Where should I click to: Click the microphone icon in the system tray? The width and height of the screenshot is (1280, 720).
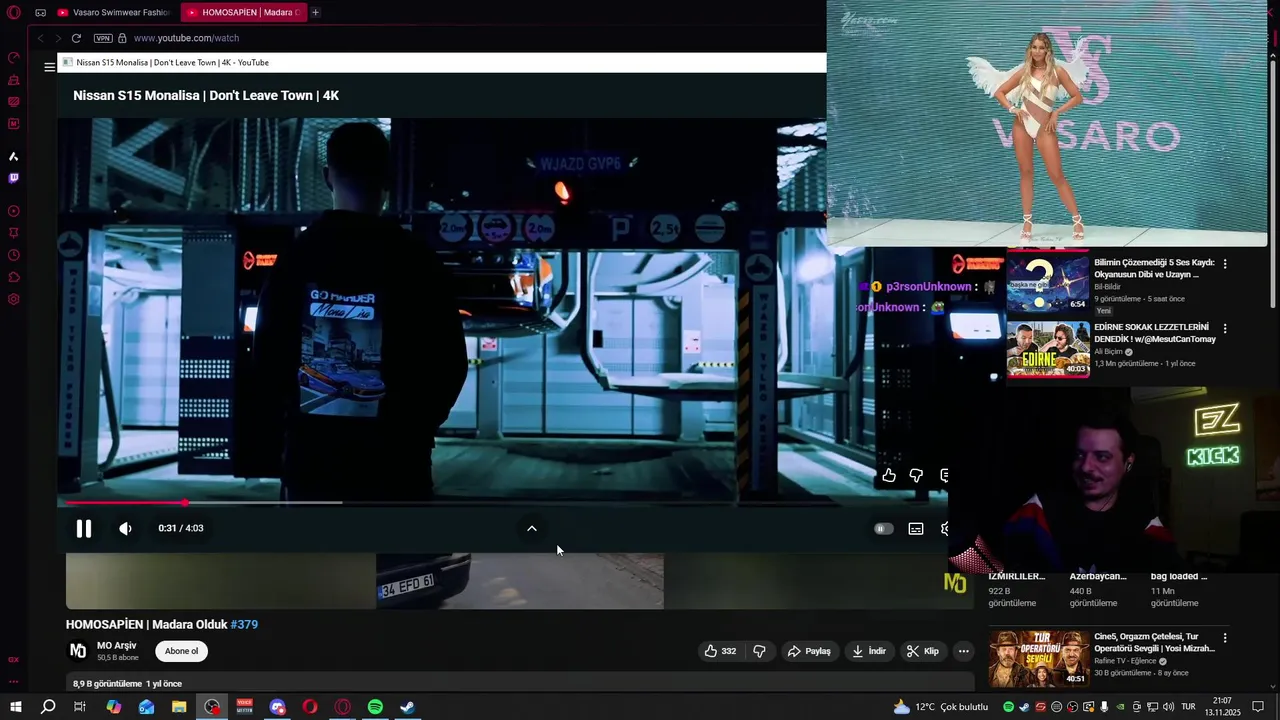(x=1105, y=707)
